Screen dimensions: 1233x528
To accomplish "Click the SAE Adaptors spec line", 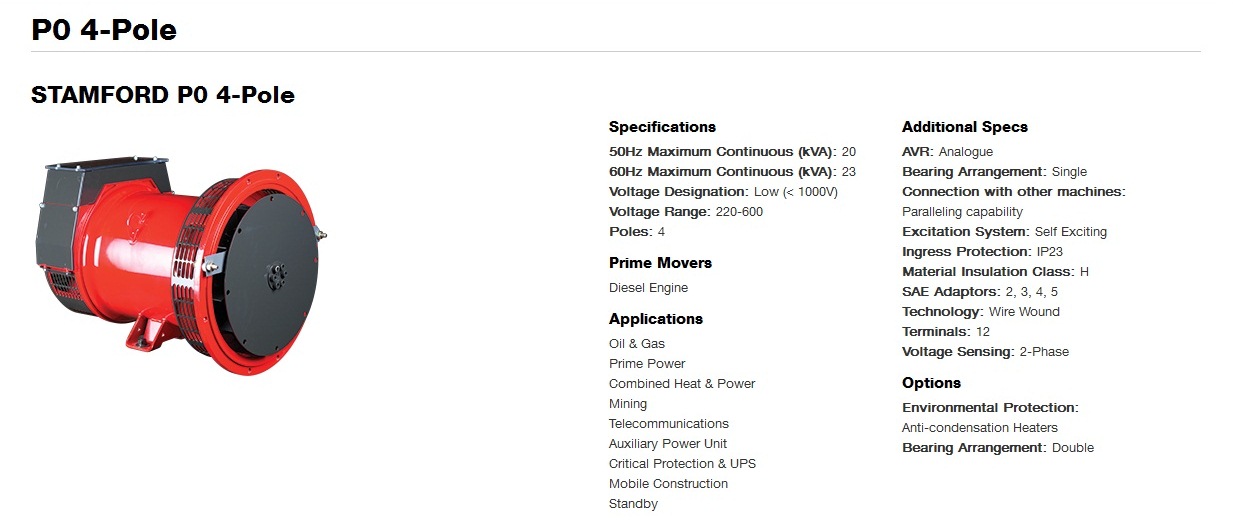I will pyautogui.click(x=980, y=292).
